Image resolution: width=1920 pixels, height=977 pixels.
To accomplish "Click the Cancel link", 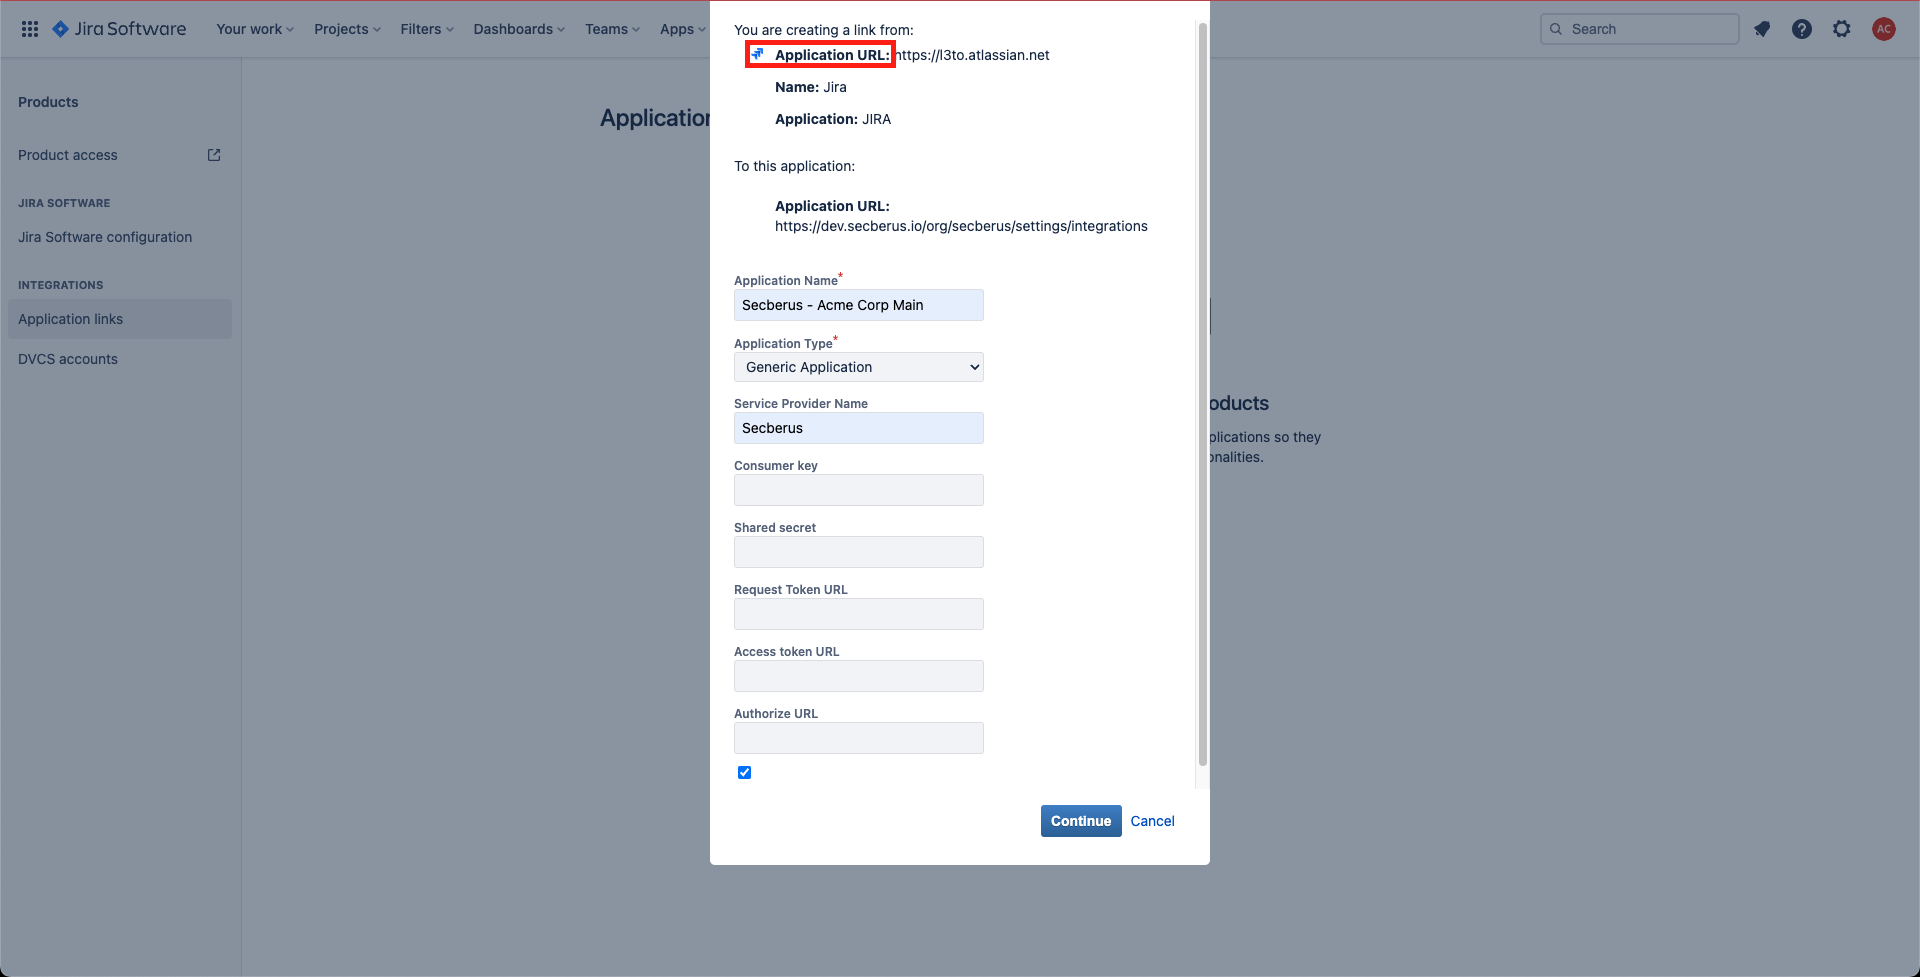I will pos(1152,821).
